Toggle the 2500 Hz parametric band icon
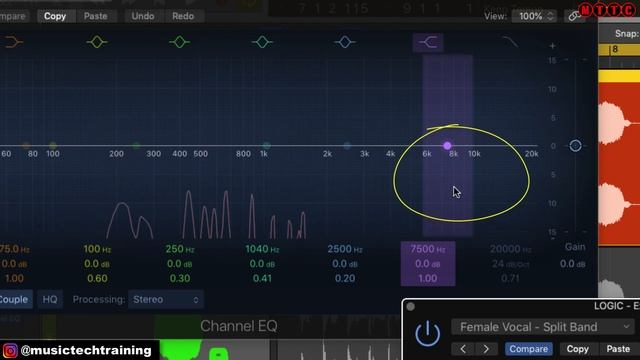Image resolution: width=640 pixels, height=360 pixels. click(345, 42)
